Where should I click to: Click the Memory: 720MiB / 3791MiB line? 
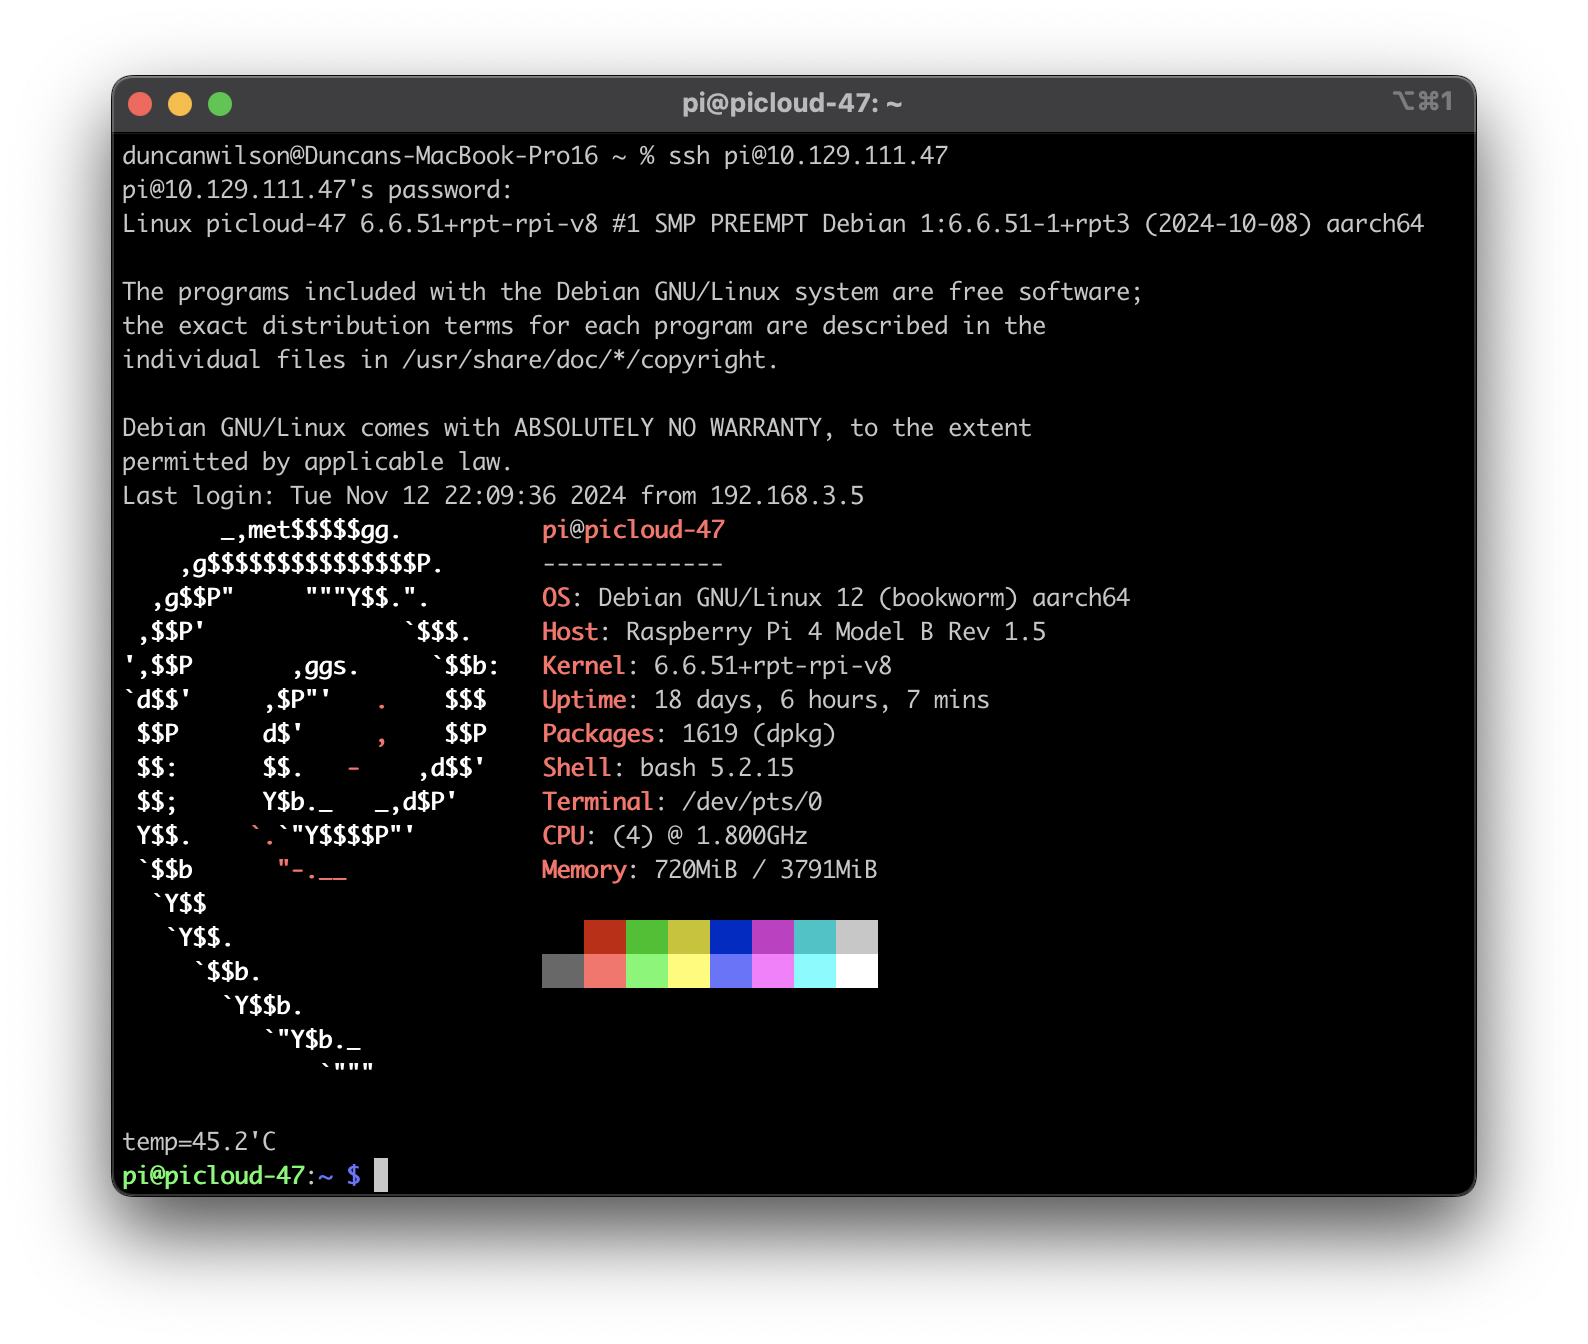[x=710, y=870]
